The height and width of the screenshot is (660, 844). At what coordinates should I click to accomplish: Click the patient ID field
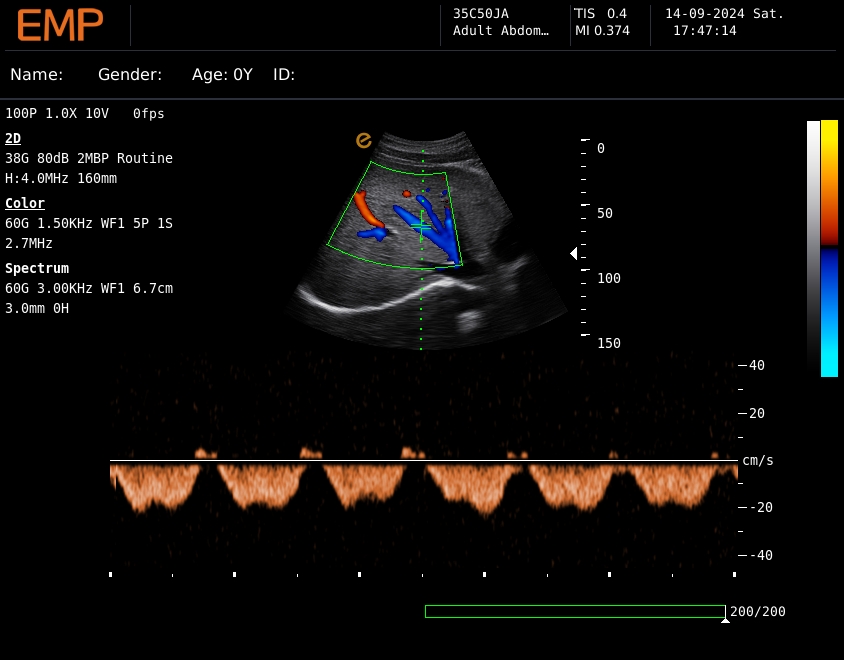click(x=284, y=75)
